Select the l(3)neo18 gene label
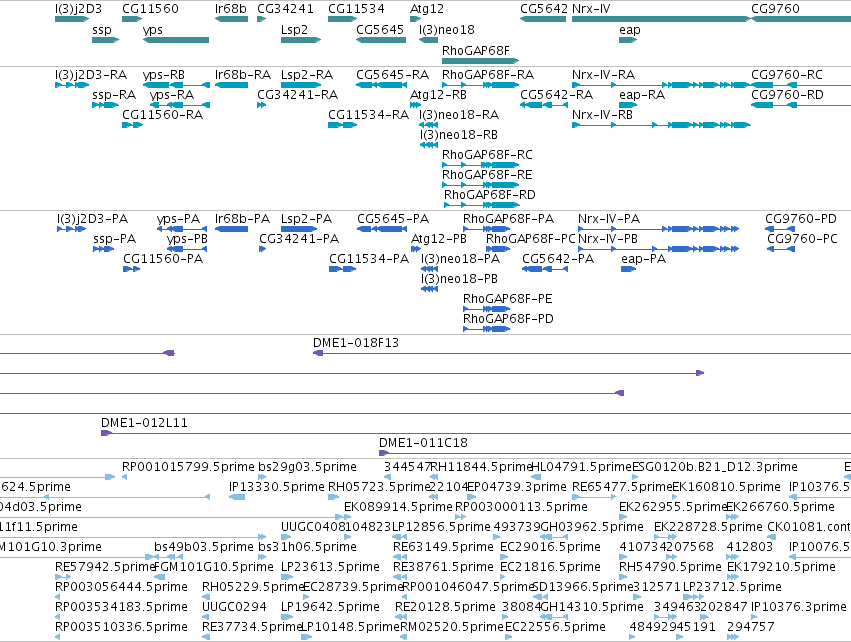Screen dimensions: 851x642 pos(447,30)
